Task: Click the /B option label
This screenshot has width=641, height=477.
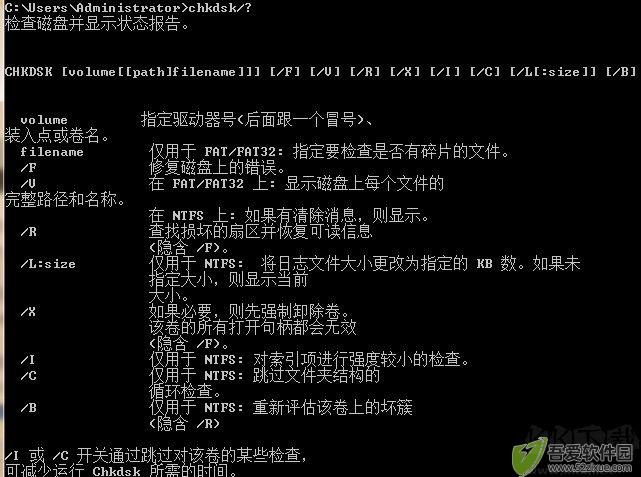Action: (29, 408)
